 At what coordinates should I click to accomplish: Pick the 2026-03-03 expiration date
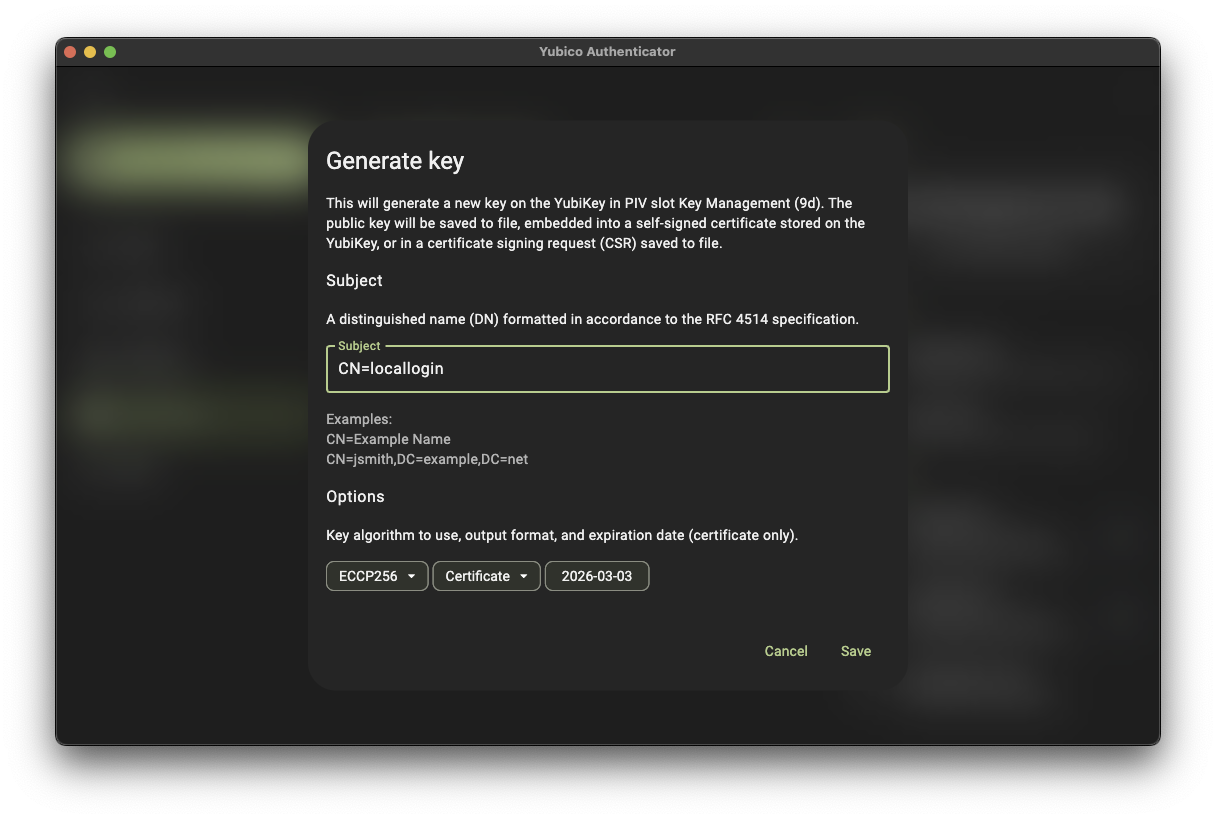click(597, 576)
